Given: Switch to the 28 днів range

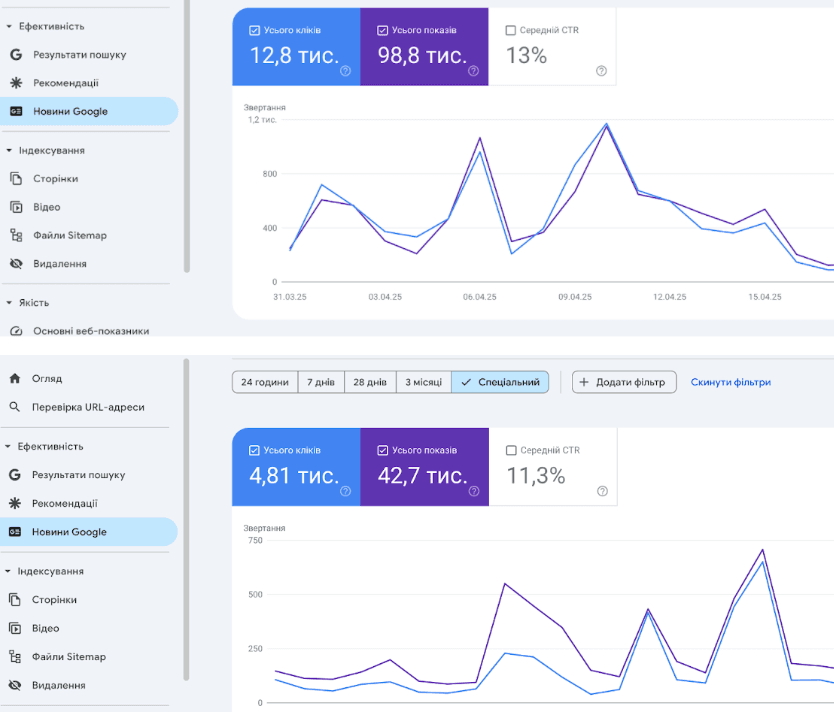Looking at the screenshot, I should [369, 382].
